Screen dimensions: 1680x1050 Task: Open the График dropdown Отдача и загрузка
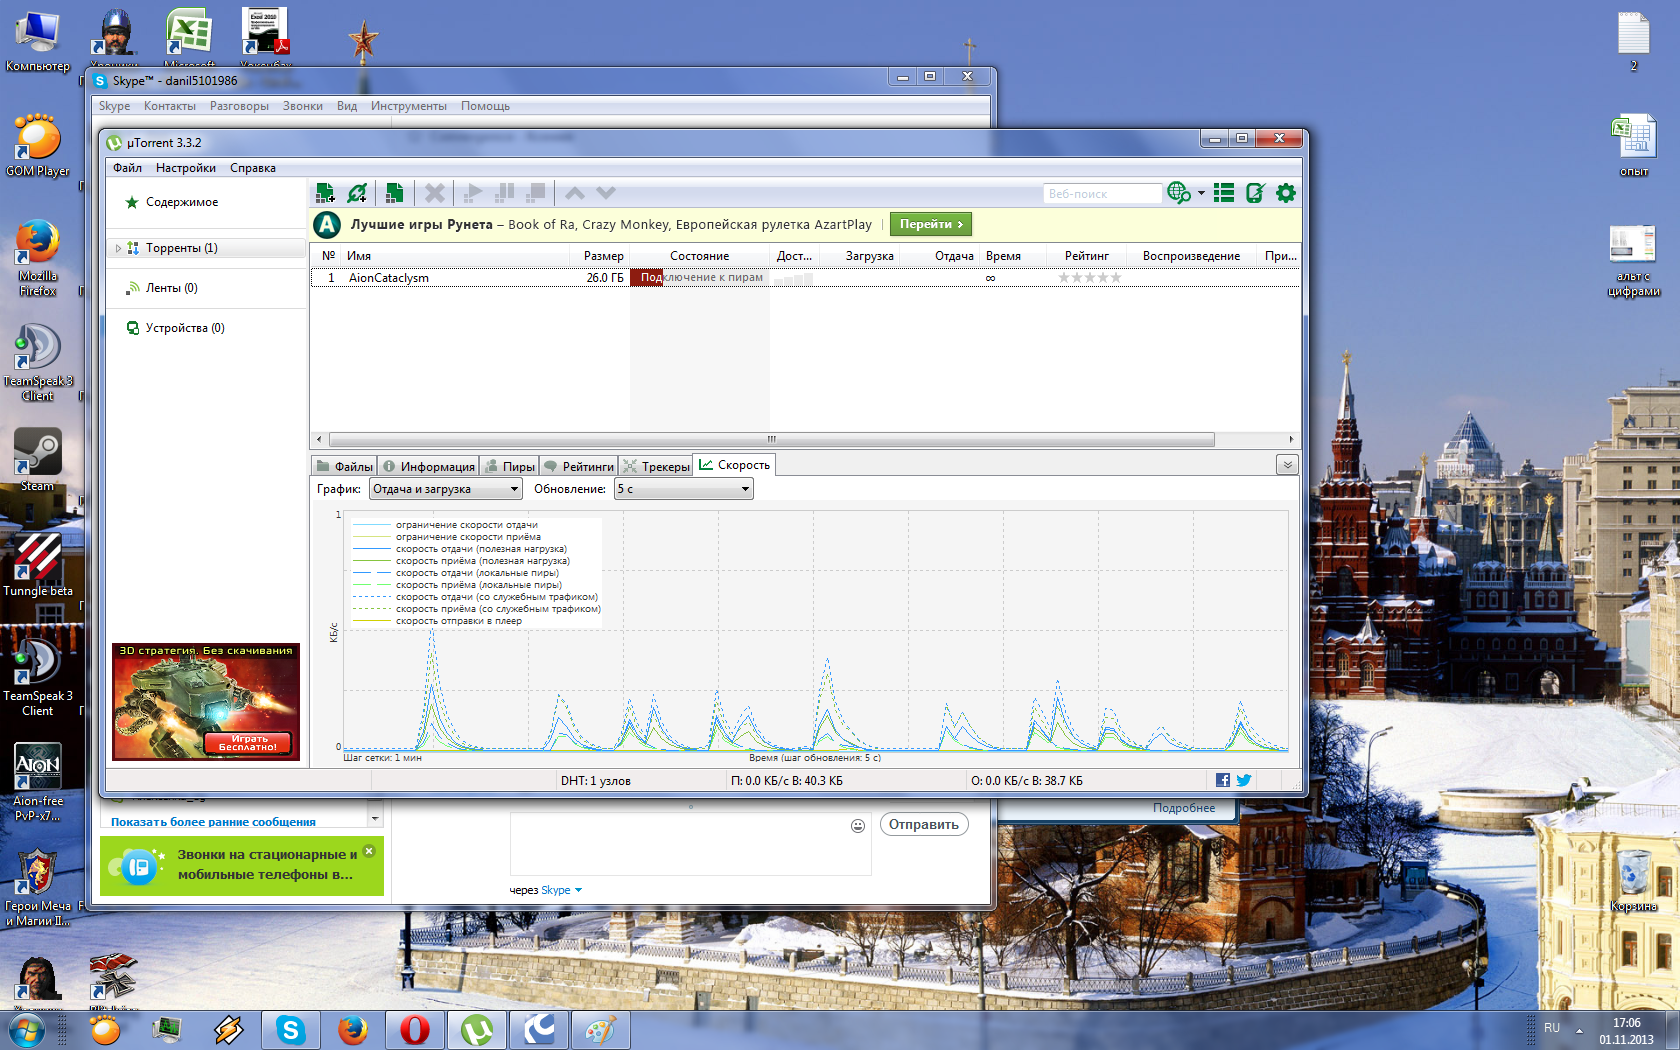click(x=446, y=489)
